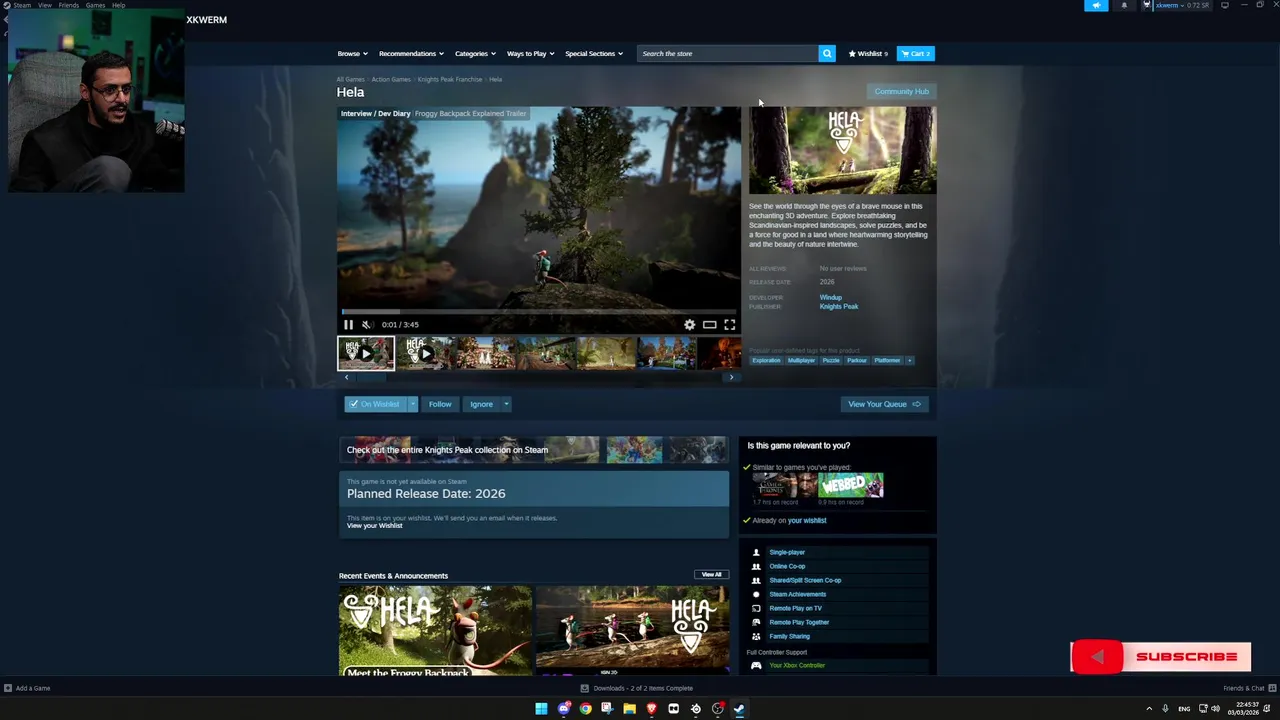Click the Single-player feature icon
1280x720 pixels.
click(756, 552)
